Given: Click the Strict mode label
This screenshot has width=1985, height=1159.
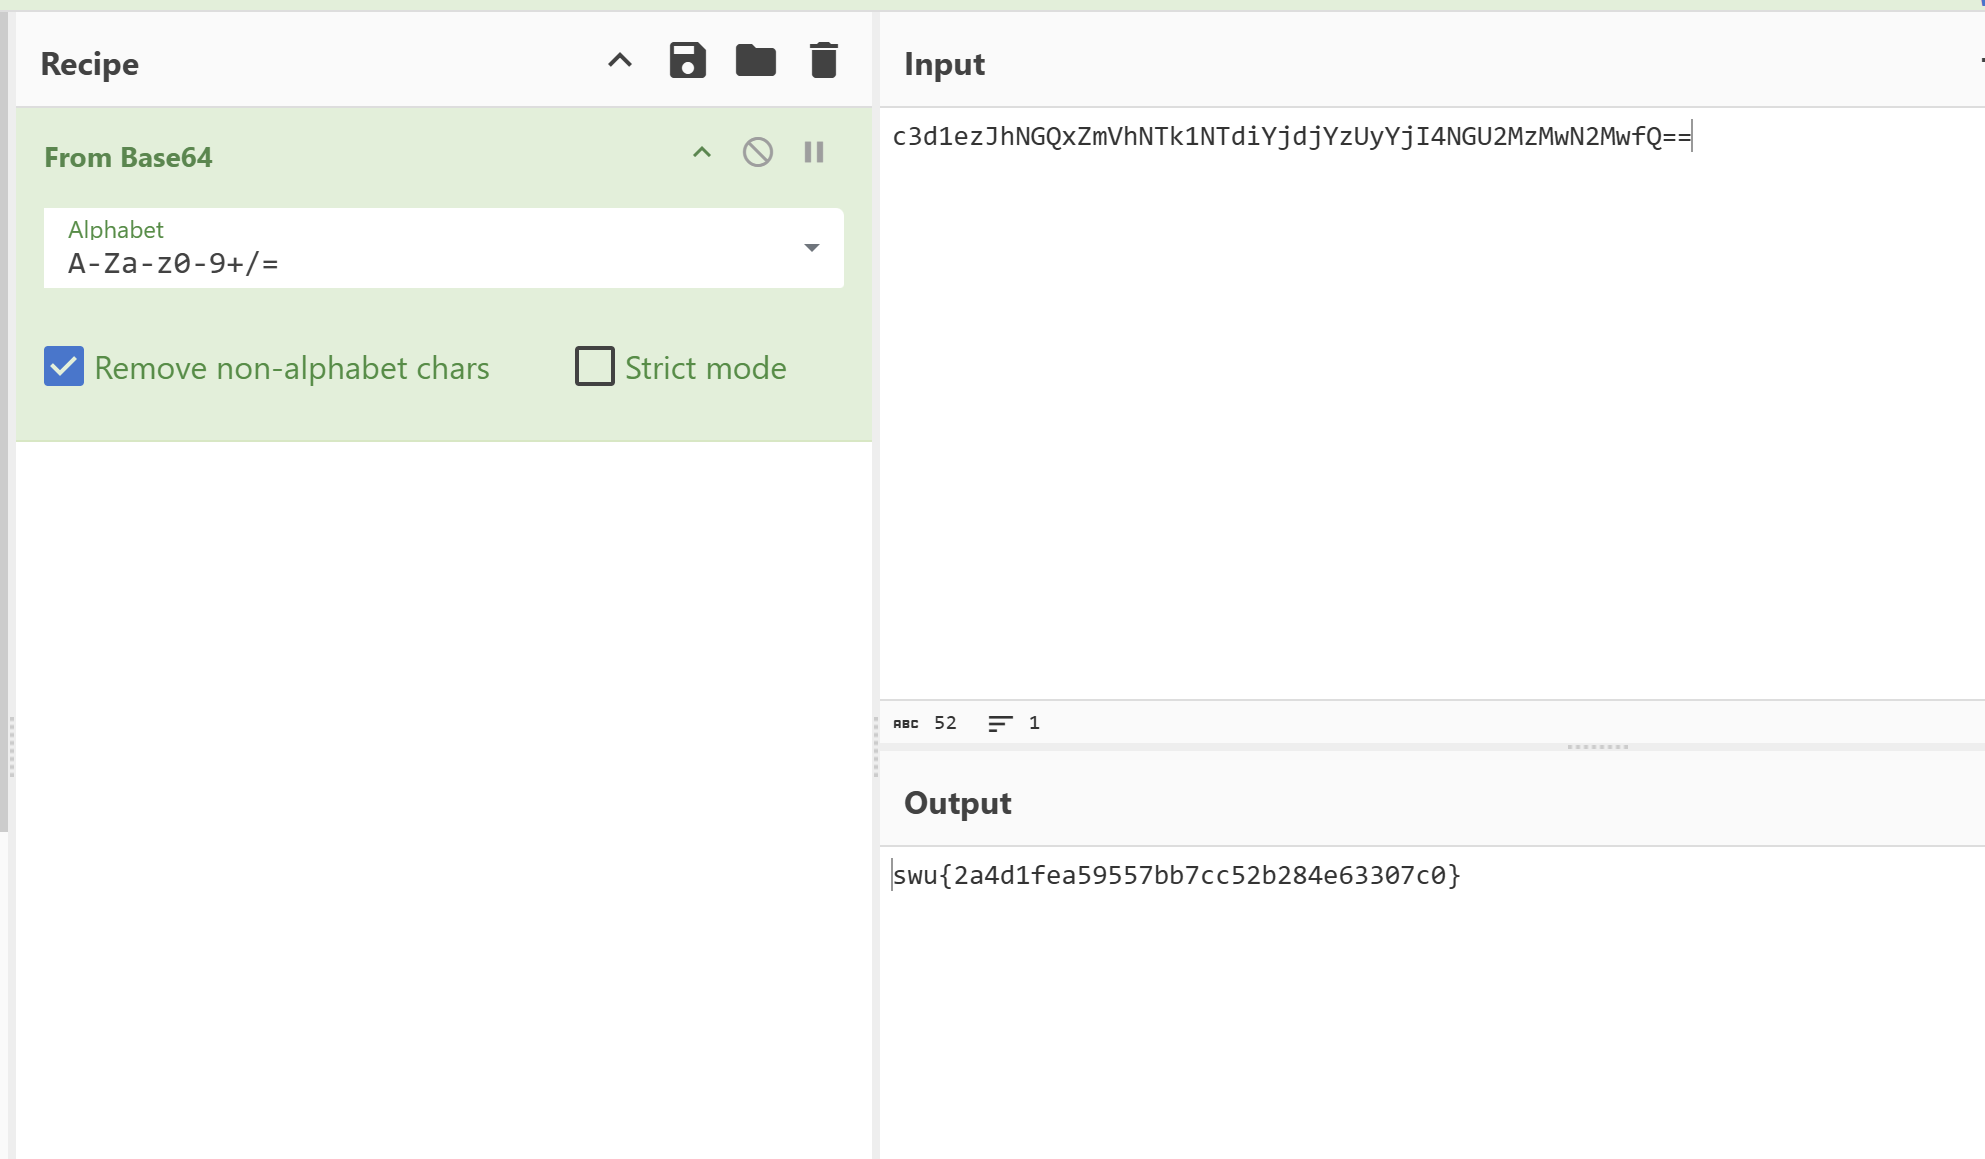Looking at the screenshot, I should pyautogui.click(x=705, y=368).
